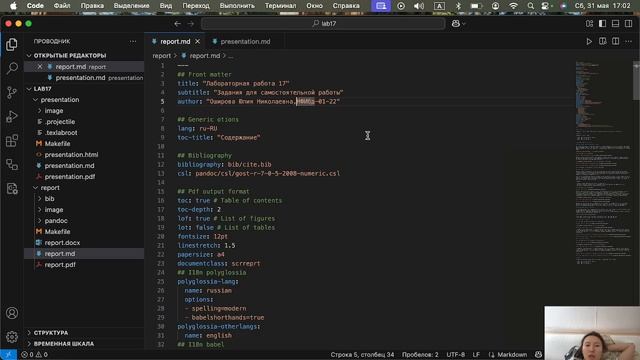Click the editor minimap
This screenshot has height=360, width=640.
pos(603,163)
